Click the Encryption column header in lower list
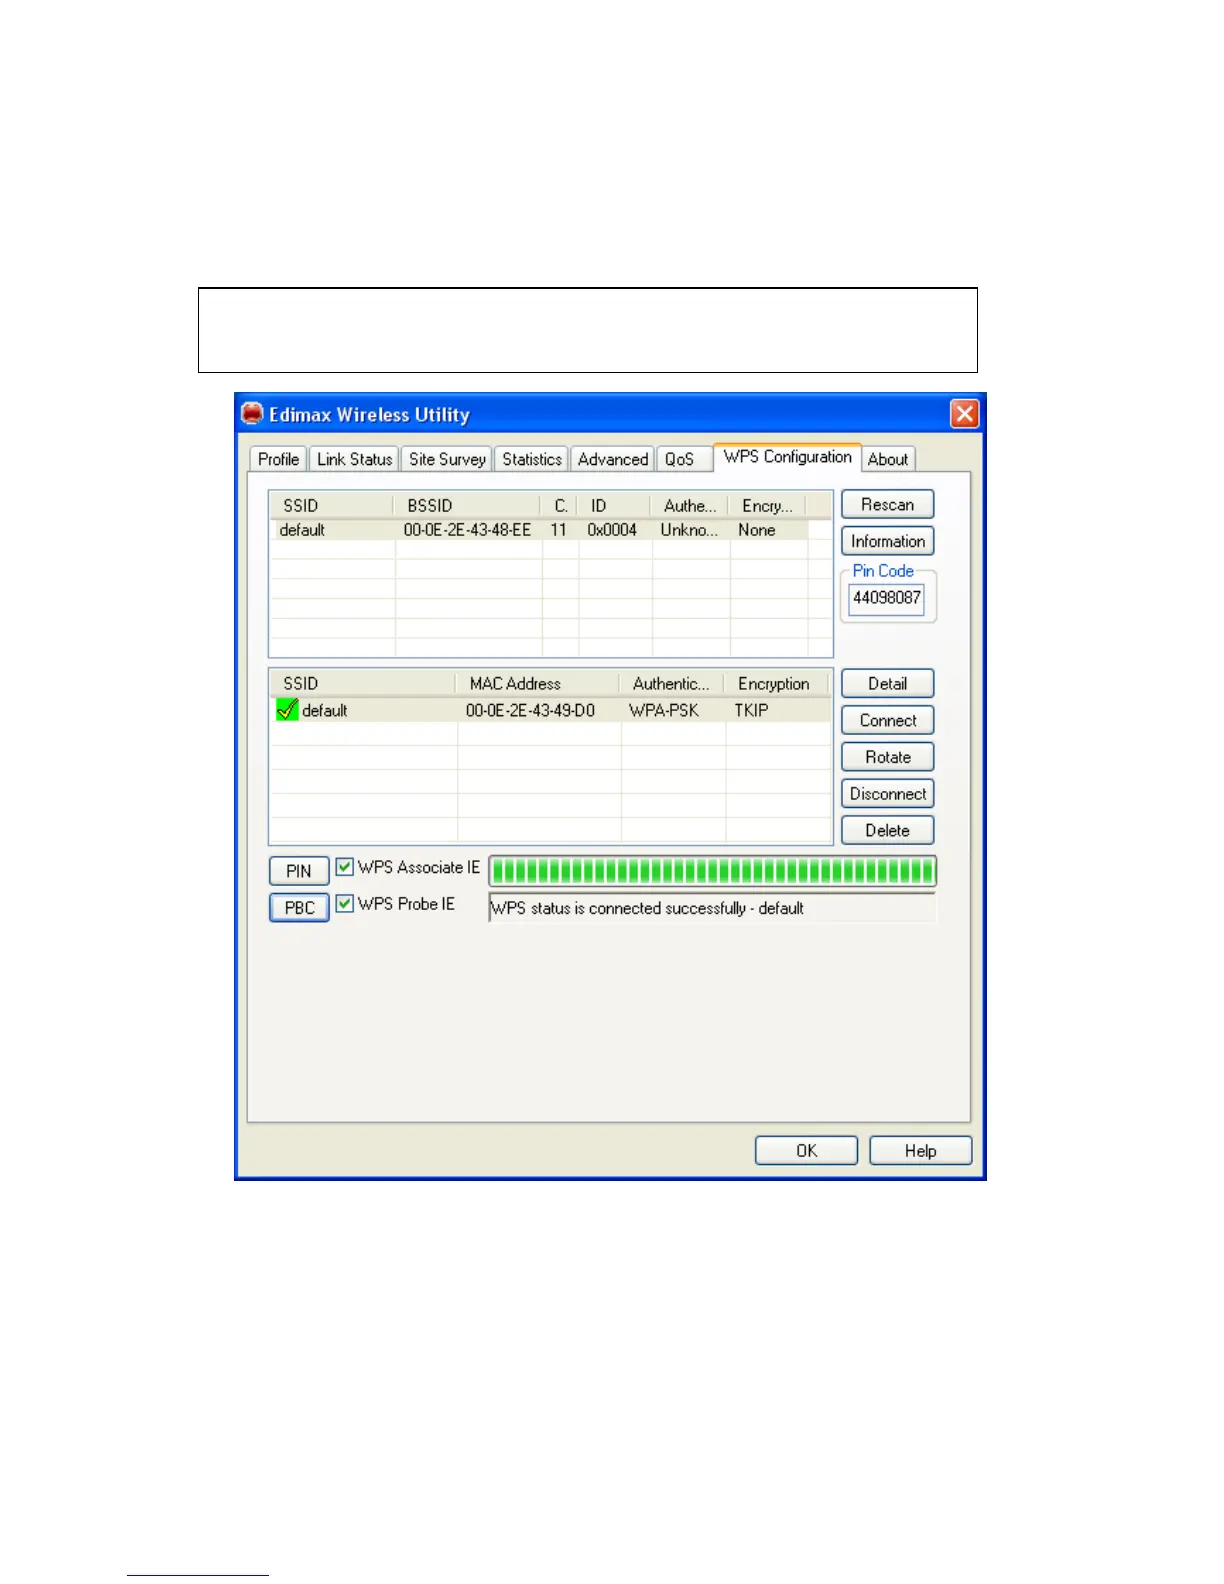Screen dimensions: 1224x1584 tap(777, 684)
